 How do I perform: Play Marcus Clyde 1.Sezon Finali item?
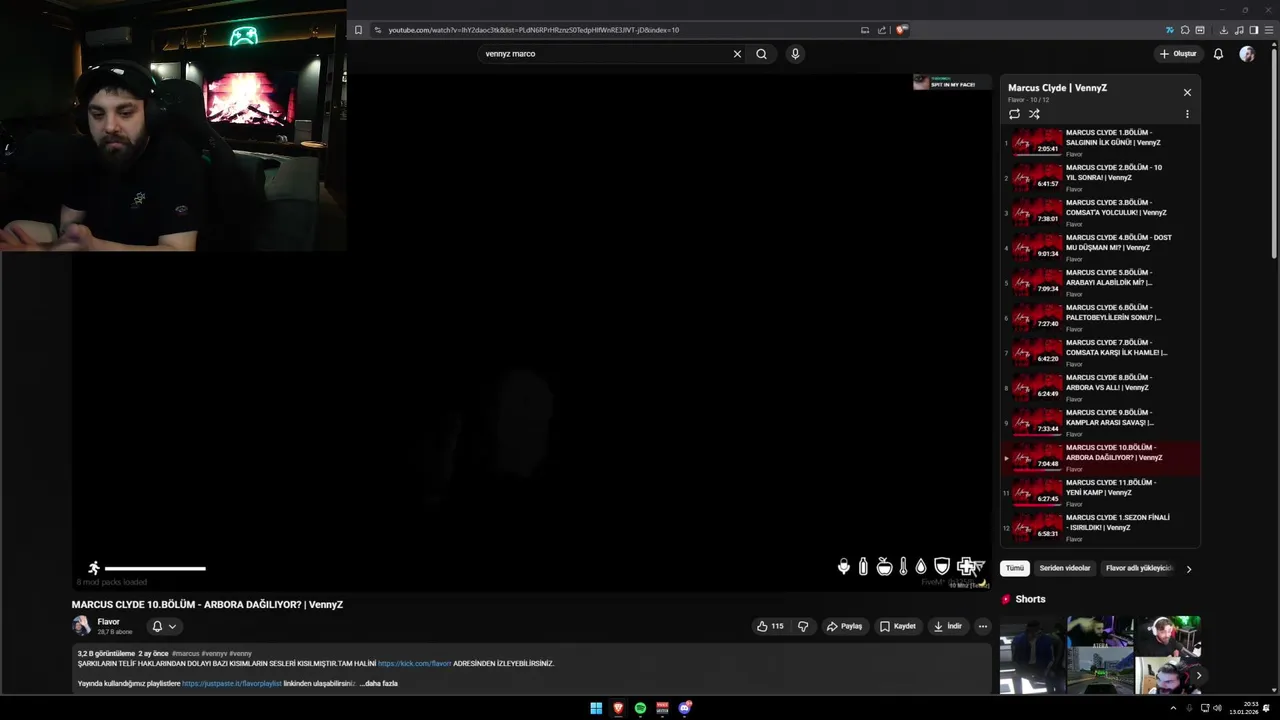pos(1100,527)
